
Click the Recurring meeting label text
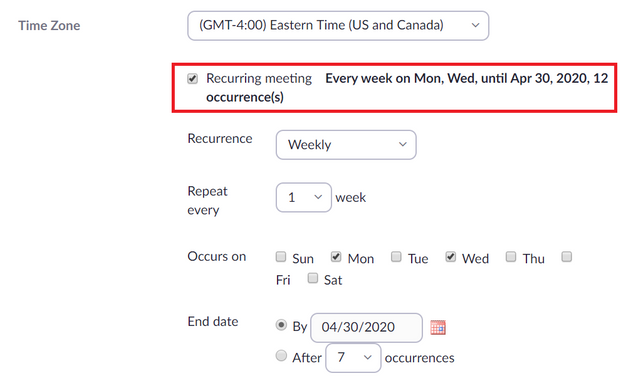[x=259, y=78]
